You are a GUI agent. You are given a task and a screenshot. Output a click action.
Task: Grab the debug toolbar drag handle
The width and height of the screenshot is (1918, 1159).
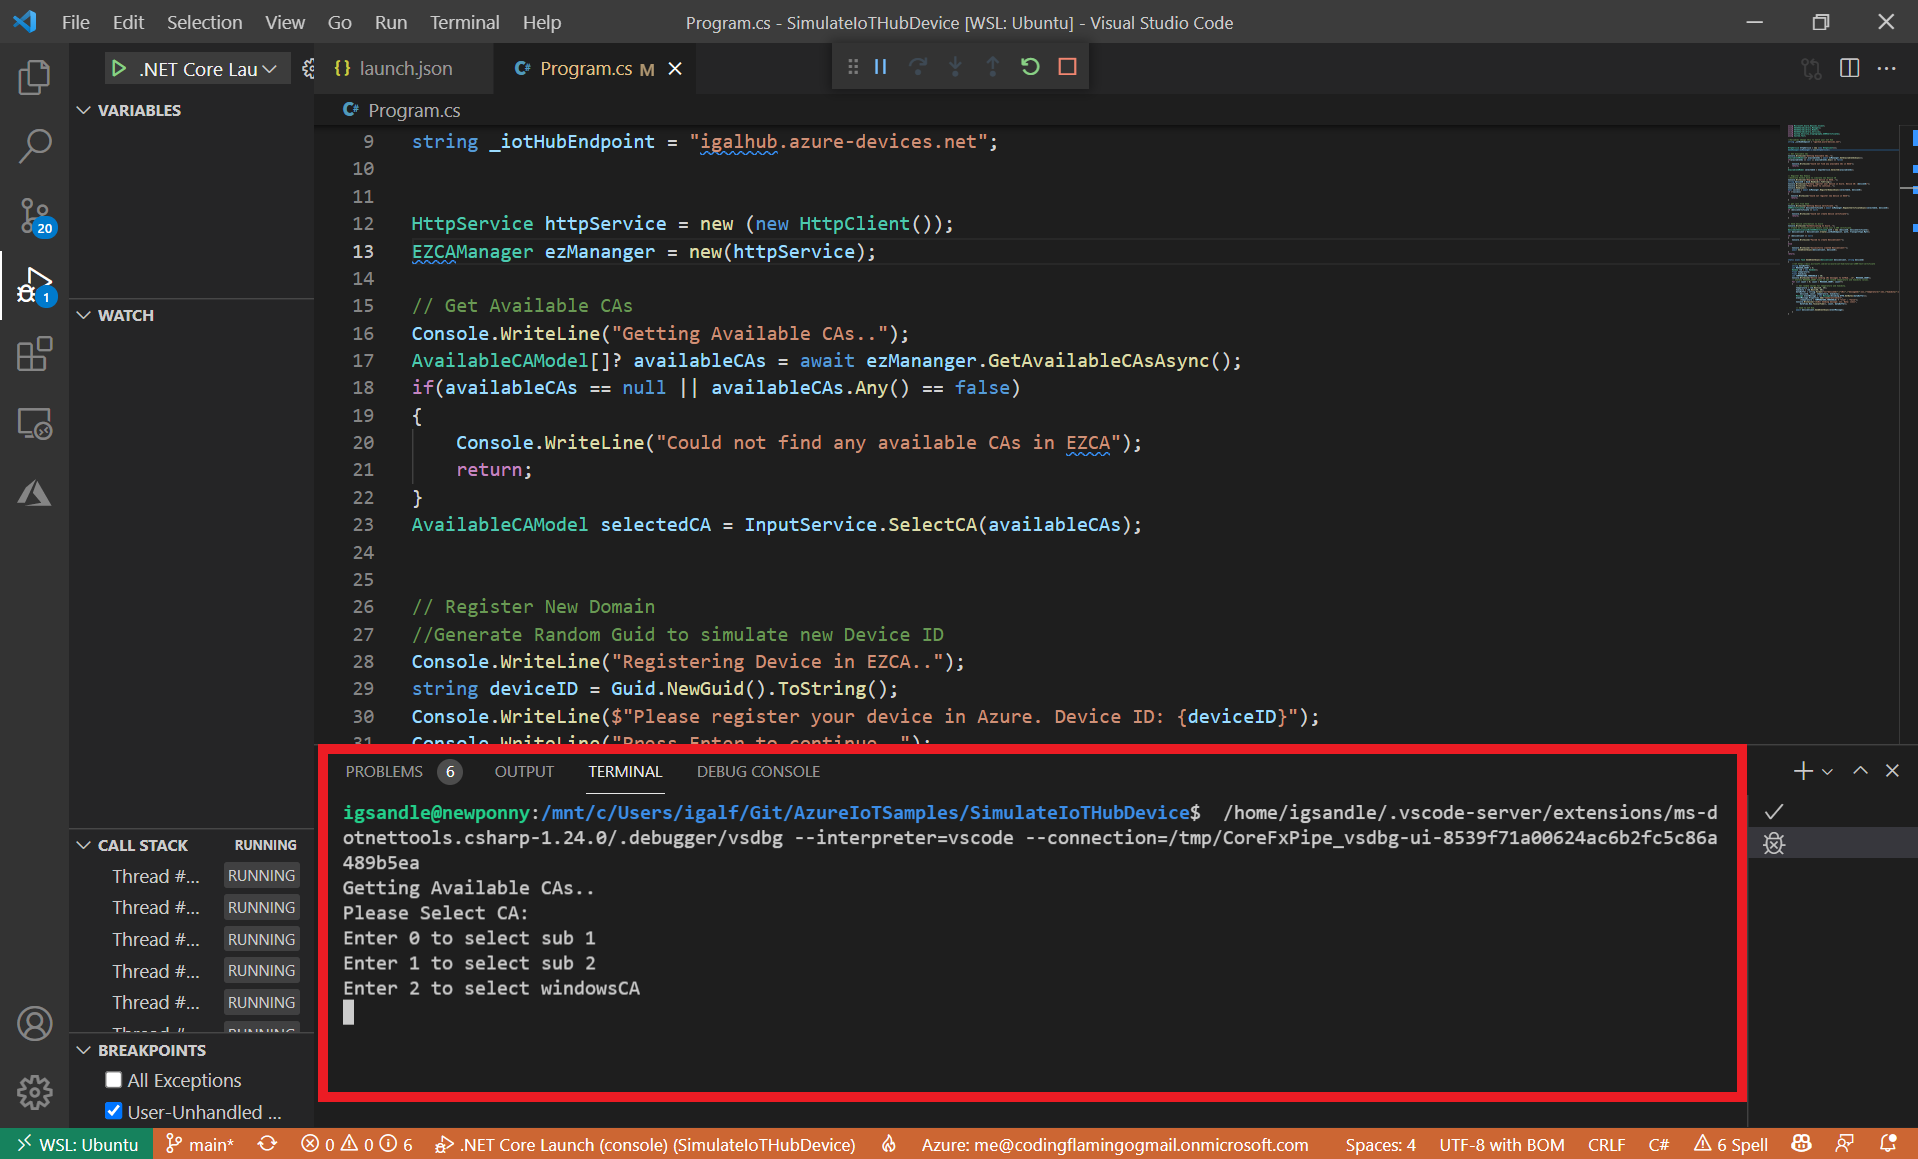click(852, 67)
